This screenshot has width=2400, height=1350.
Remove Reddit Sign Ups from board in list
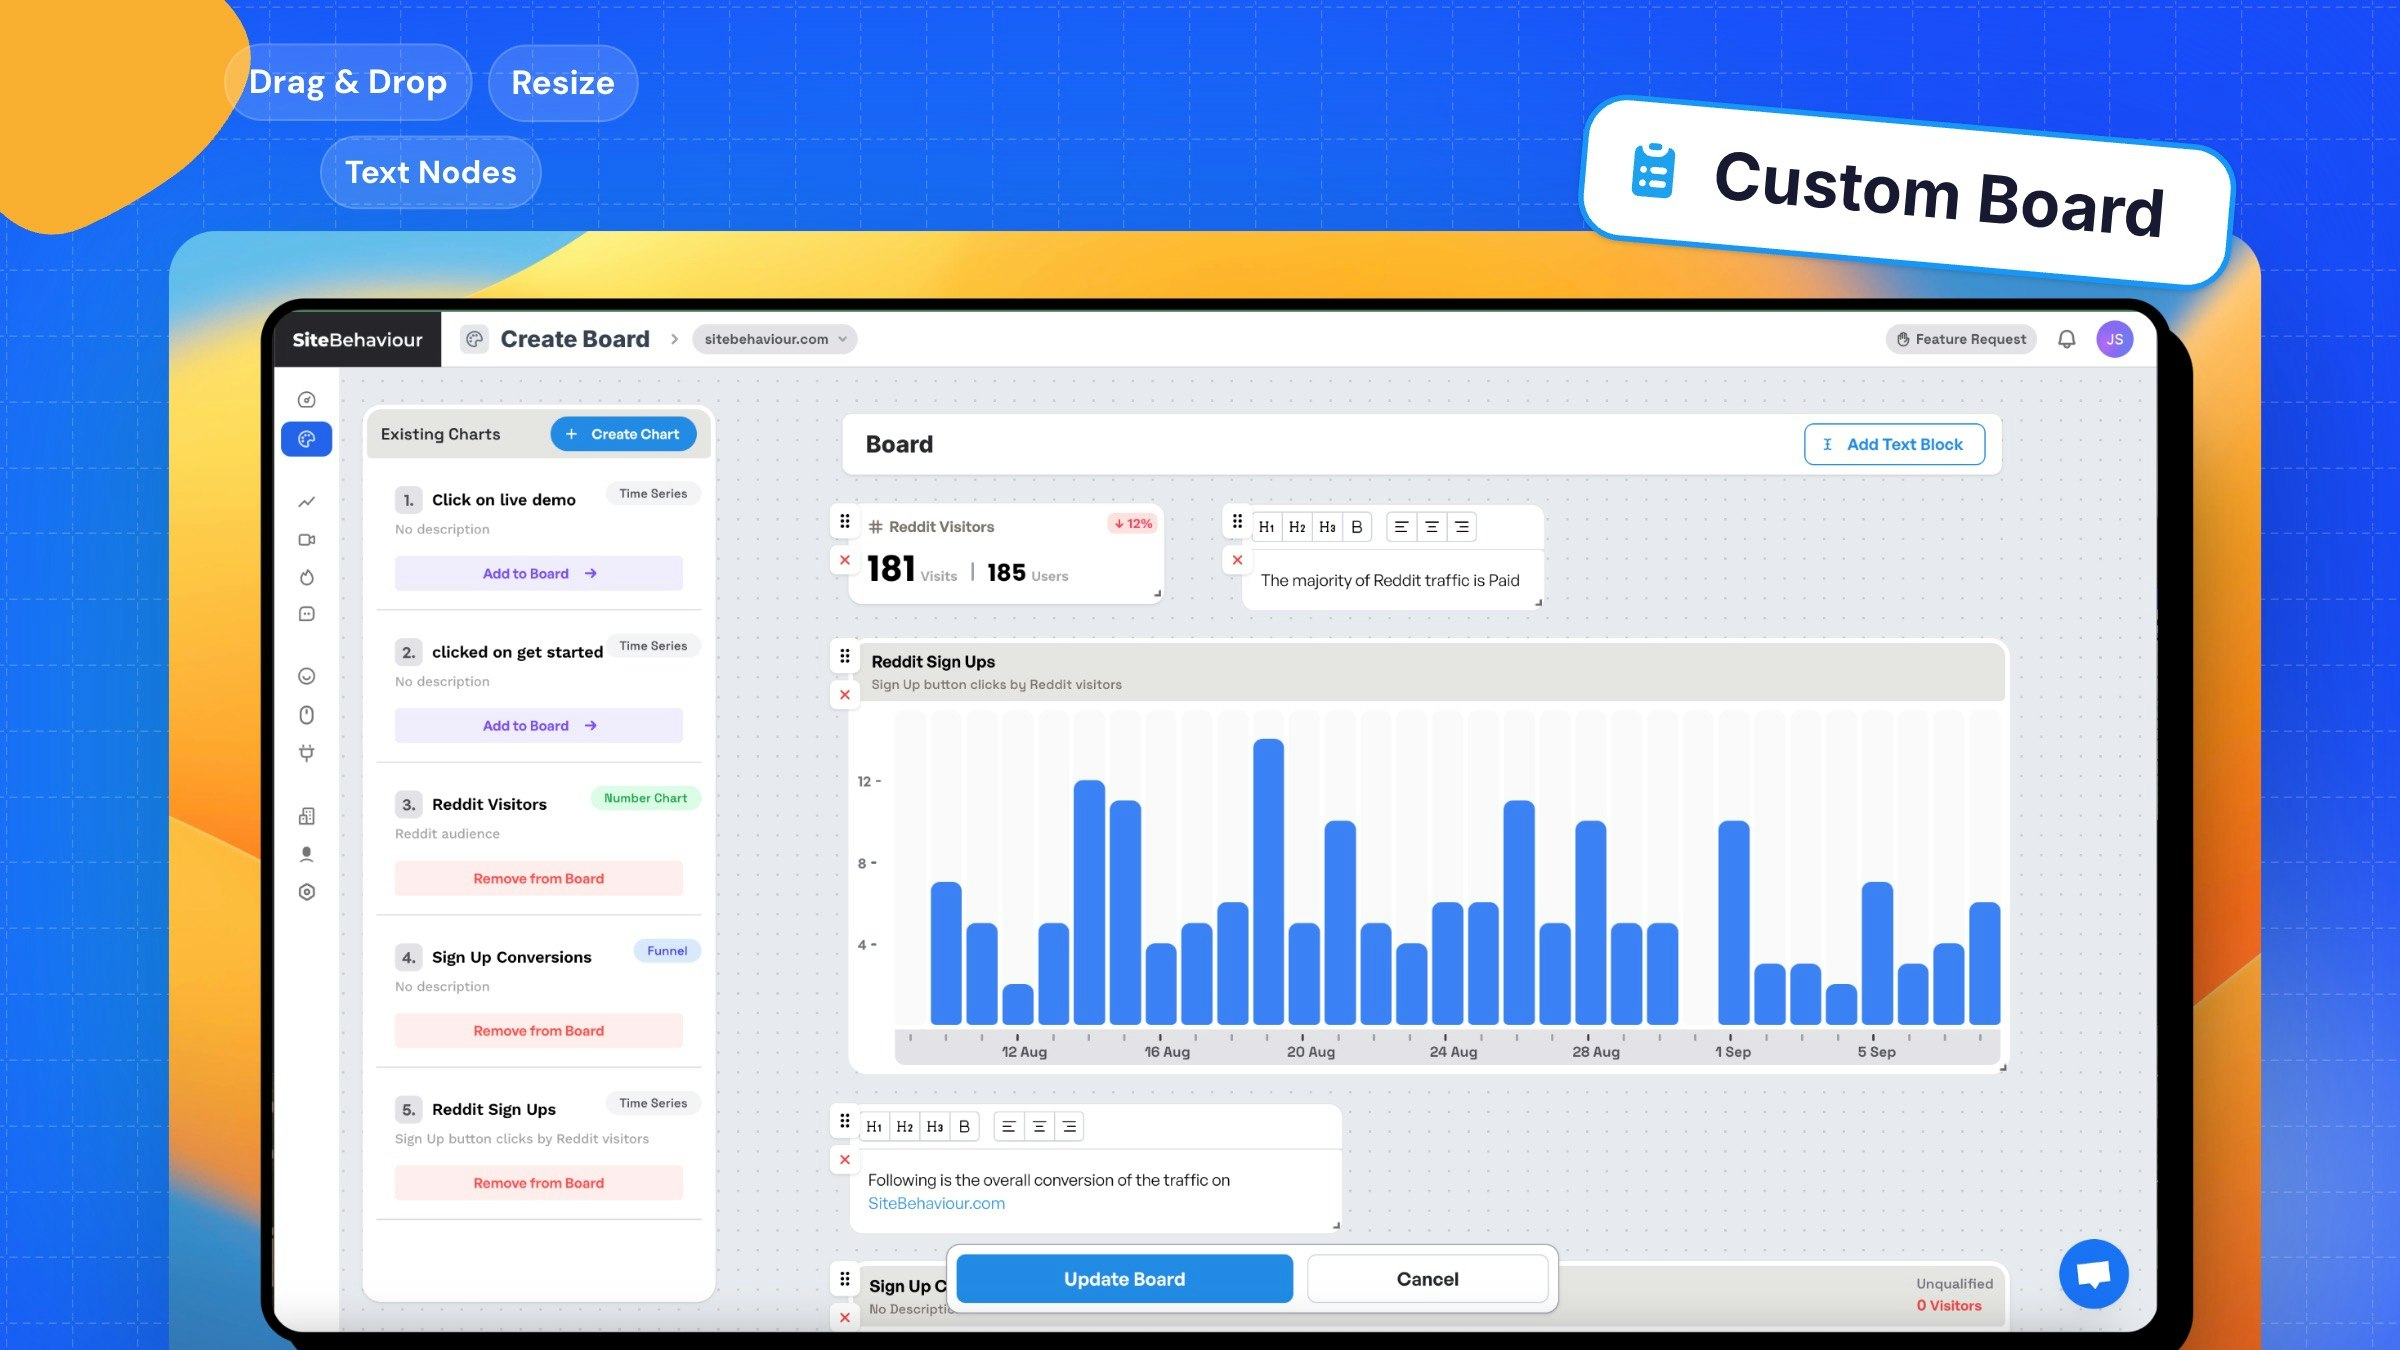[x=539, y=1183]
